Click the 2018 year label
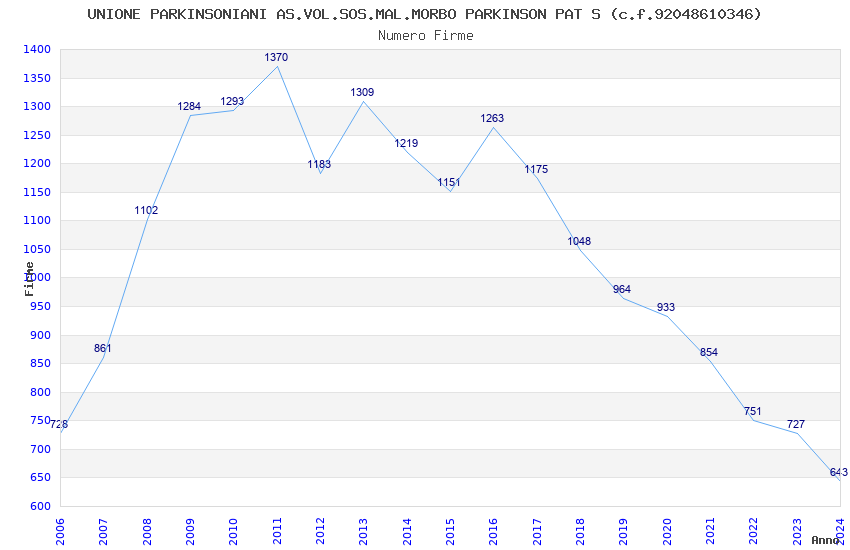Image resolution: width=850 pixels, height=550 pixels. pyautogui.click(x=580, y=532)
